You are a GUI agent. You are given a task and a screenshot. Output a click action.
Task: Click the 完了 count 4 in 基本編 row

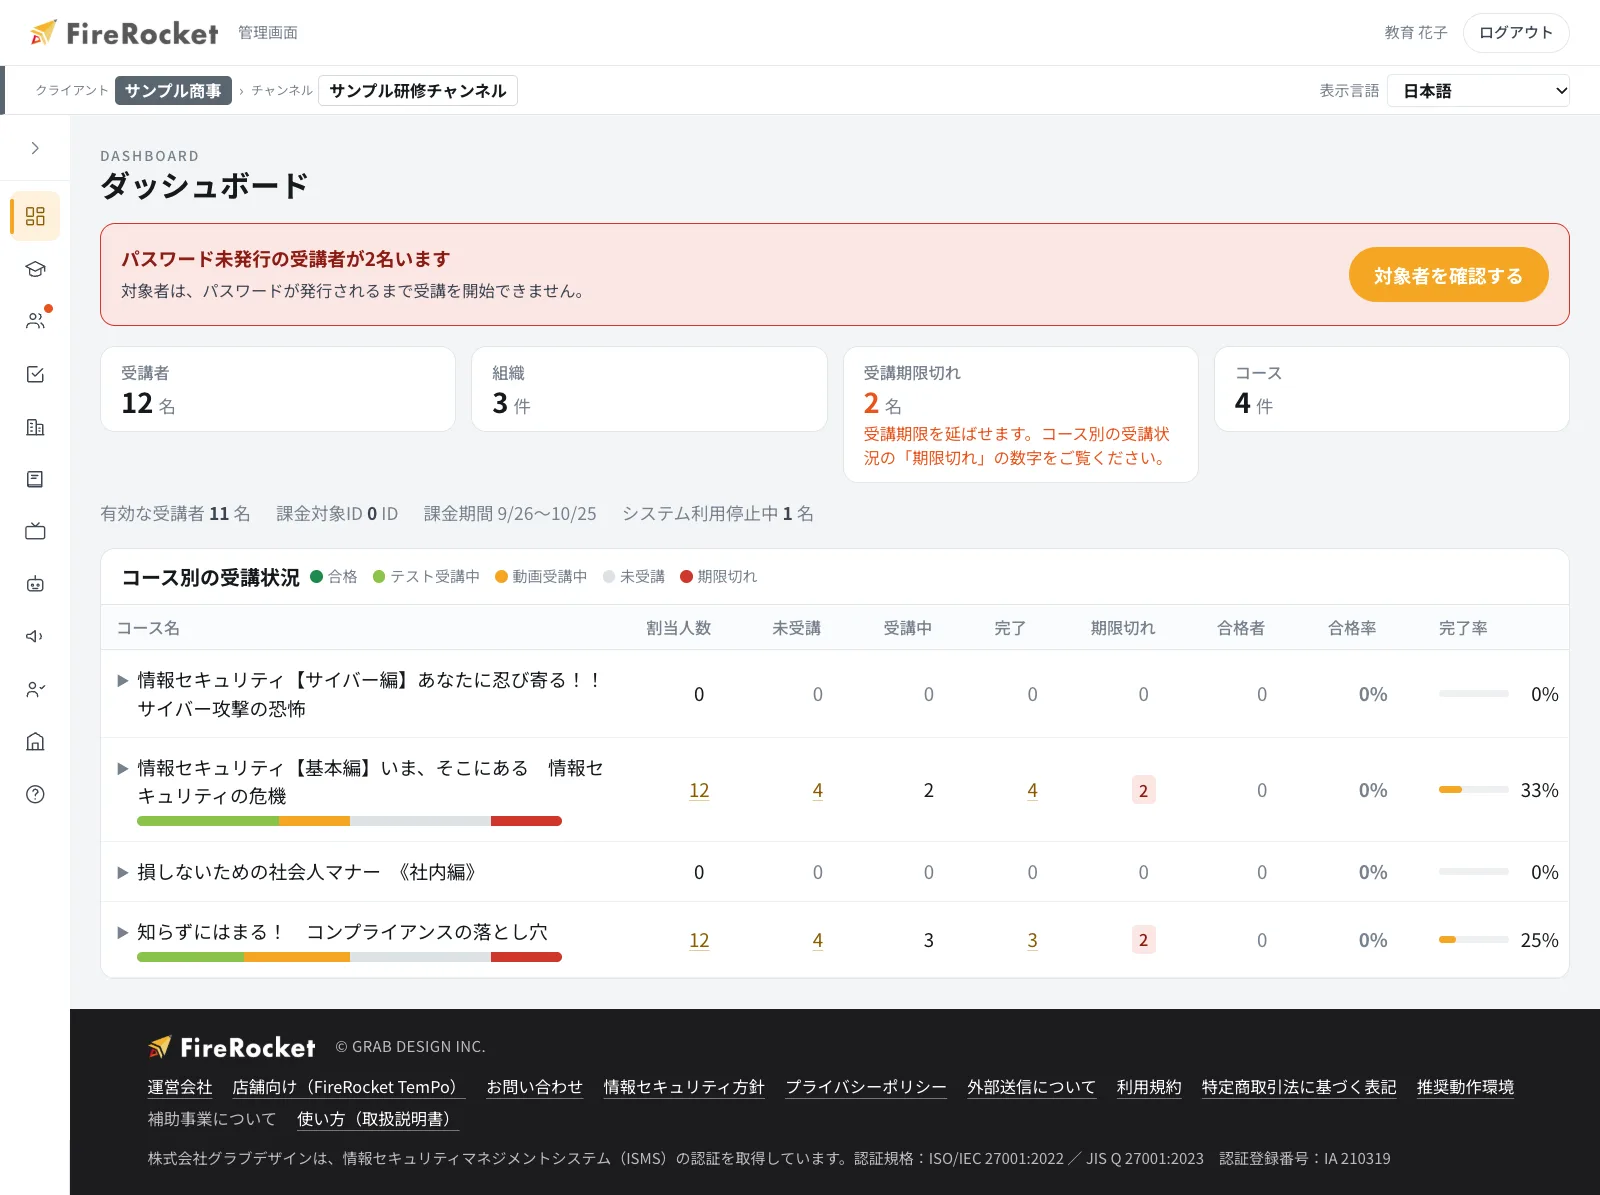[1032, 791]
